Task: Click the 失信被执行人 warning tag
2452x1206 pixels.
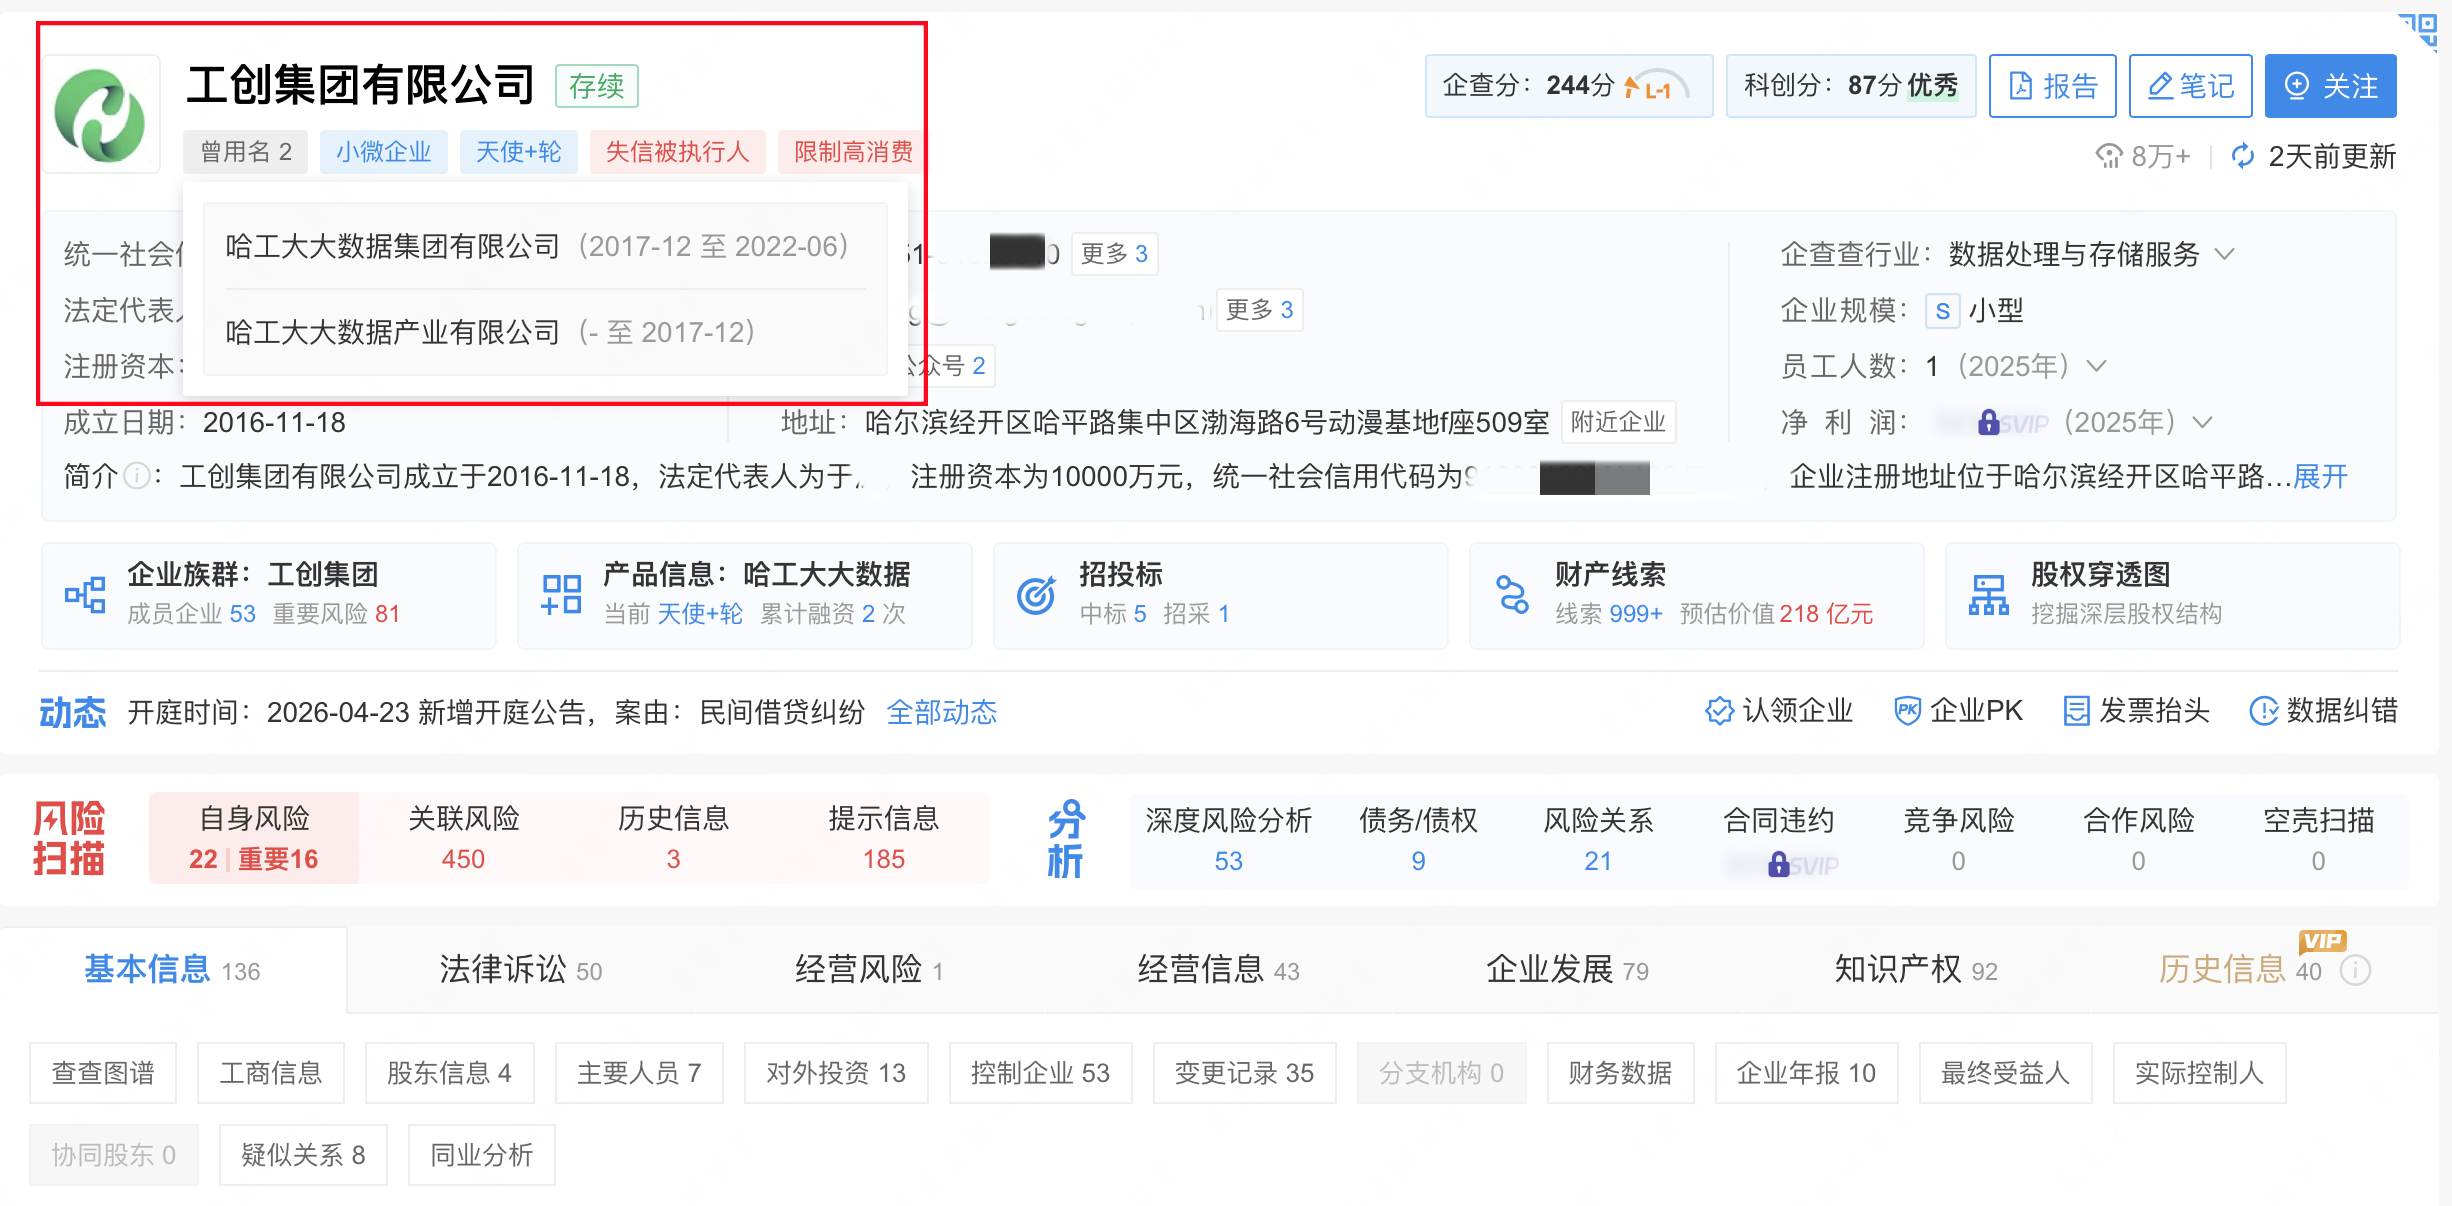Action: pyautogui.click(x=677, y=152)
